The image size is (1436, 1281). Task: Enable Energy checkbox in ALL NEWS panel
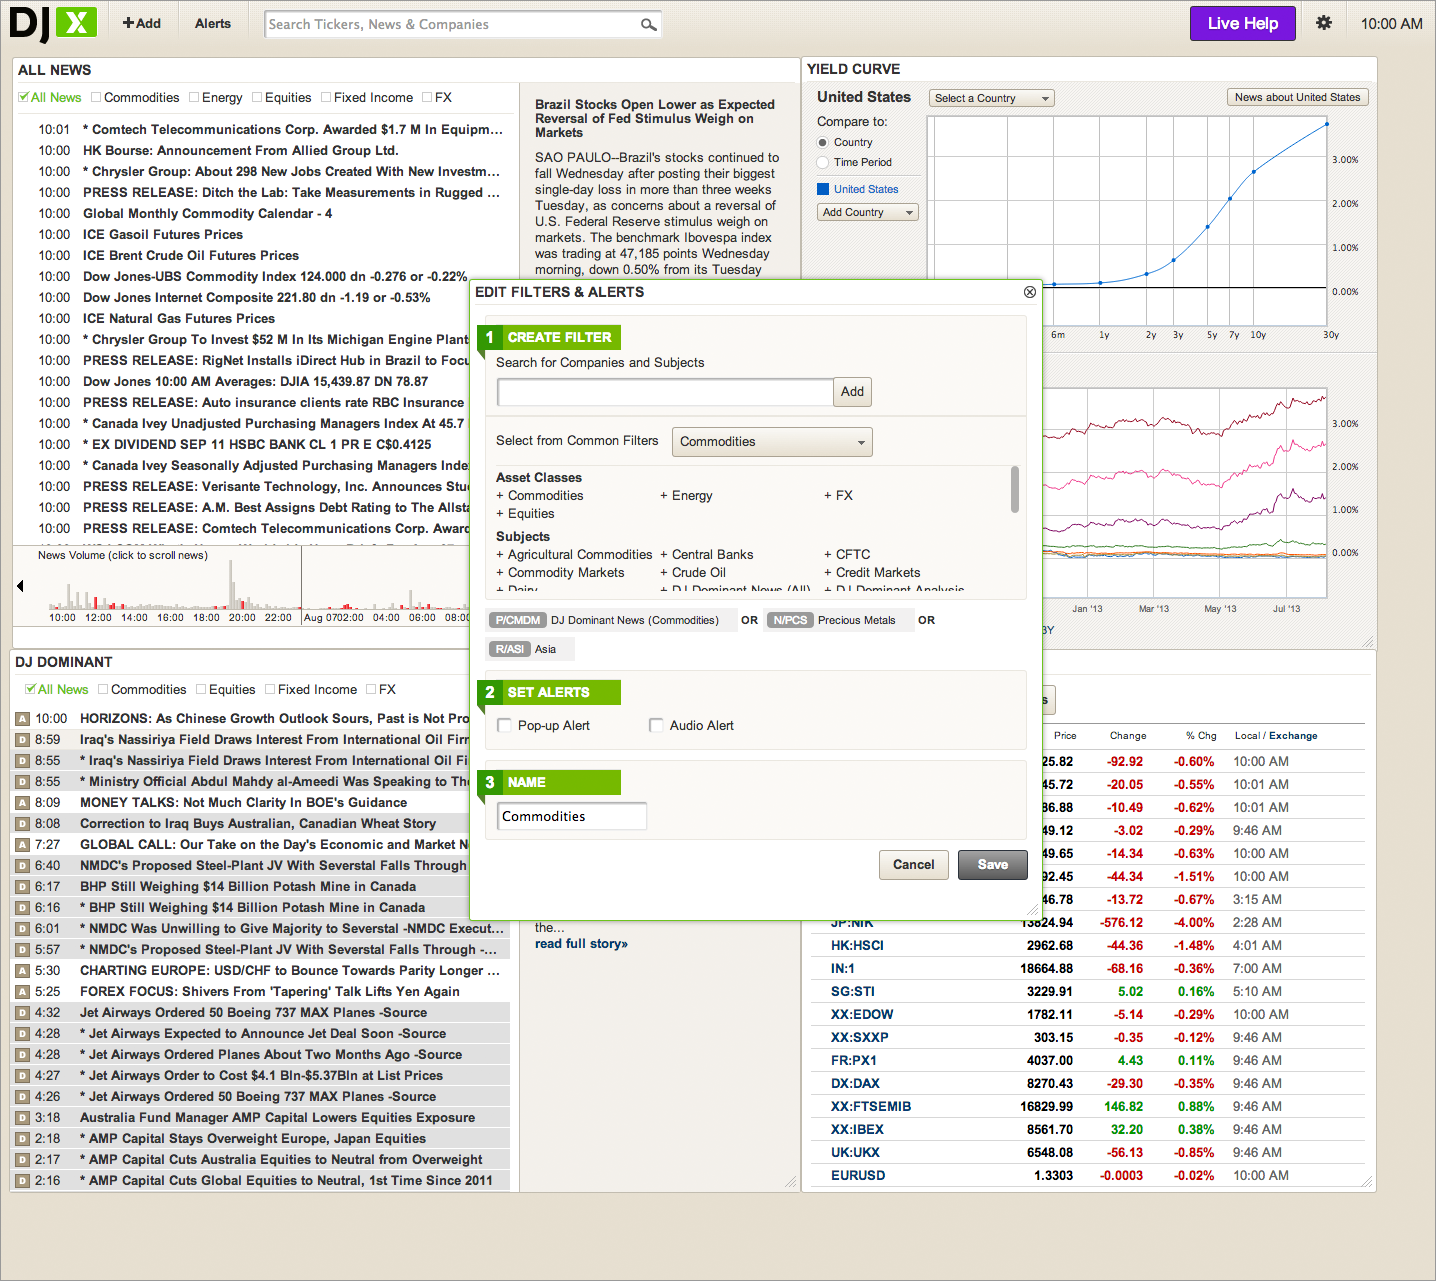tap(194, 97)
